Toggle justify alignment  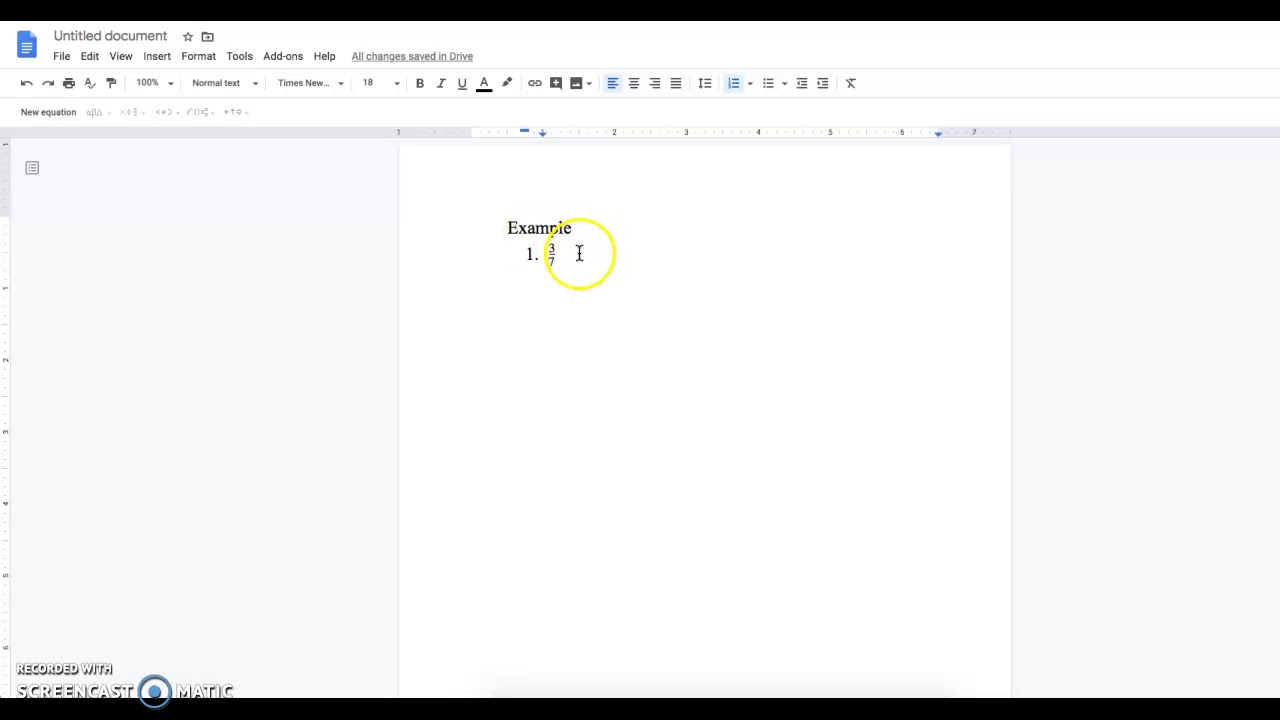pyautogui.click(x=676, y=83)
